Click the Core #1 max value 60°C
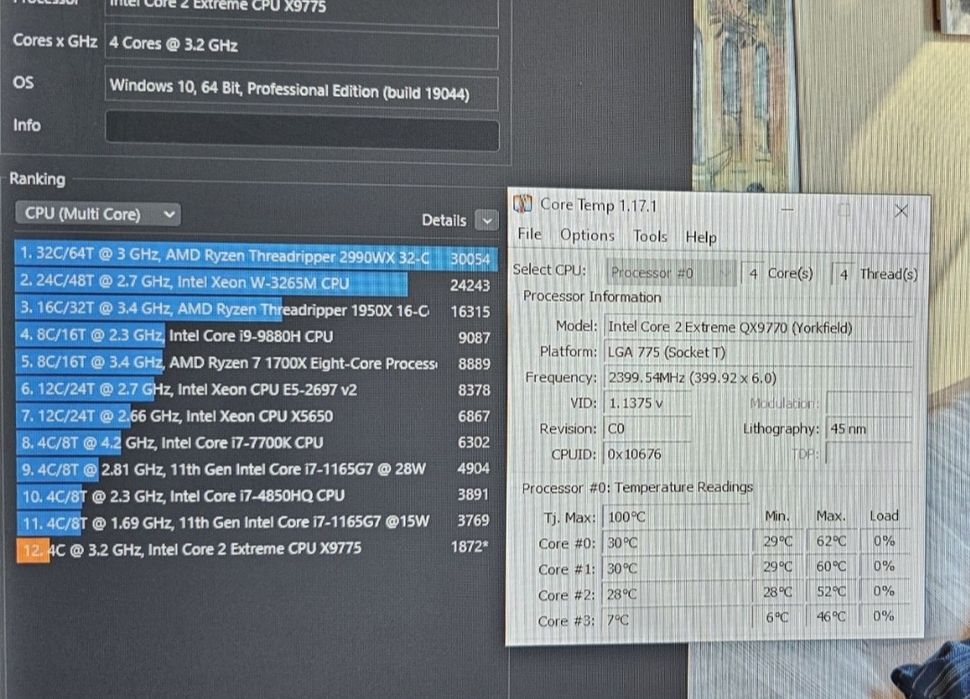The image size is (970, 699). (830, 567)
